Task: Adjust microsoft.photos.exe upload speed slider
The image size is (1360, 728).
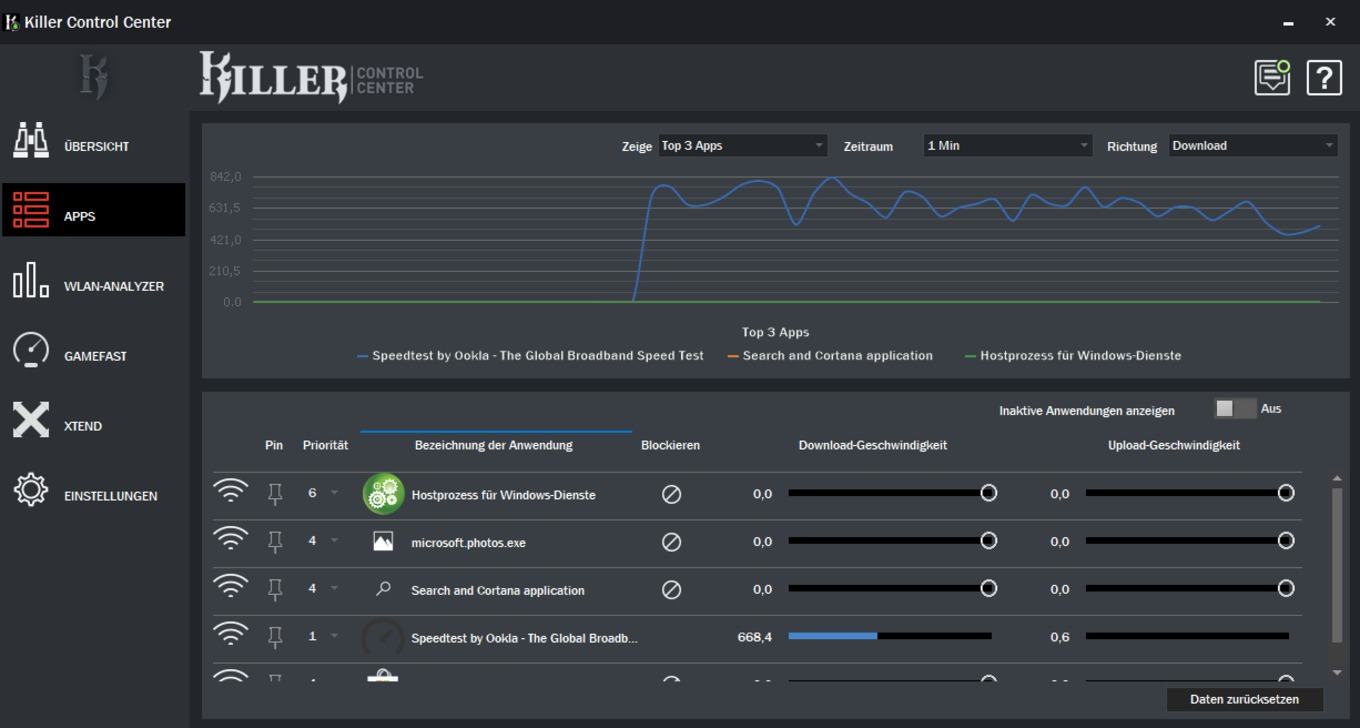Action: point(1190,541)
